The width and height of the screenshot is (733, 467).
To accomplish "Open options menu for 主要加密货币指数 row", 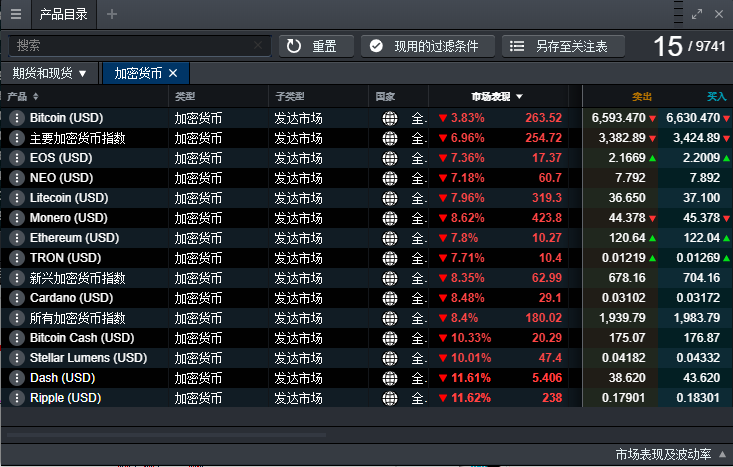I will [17, 138].
